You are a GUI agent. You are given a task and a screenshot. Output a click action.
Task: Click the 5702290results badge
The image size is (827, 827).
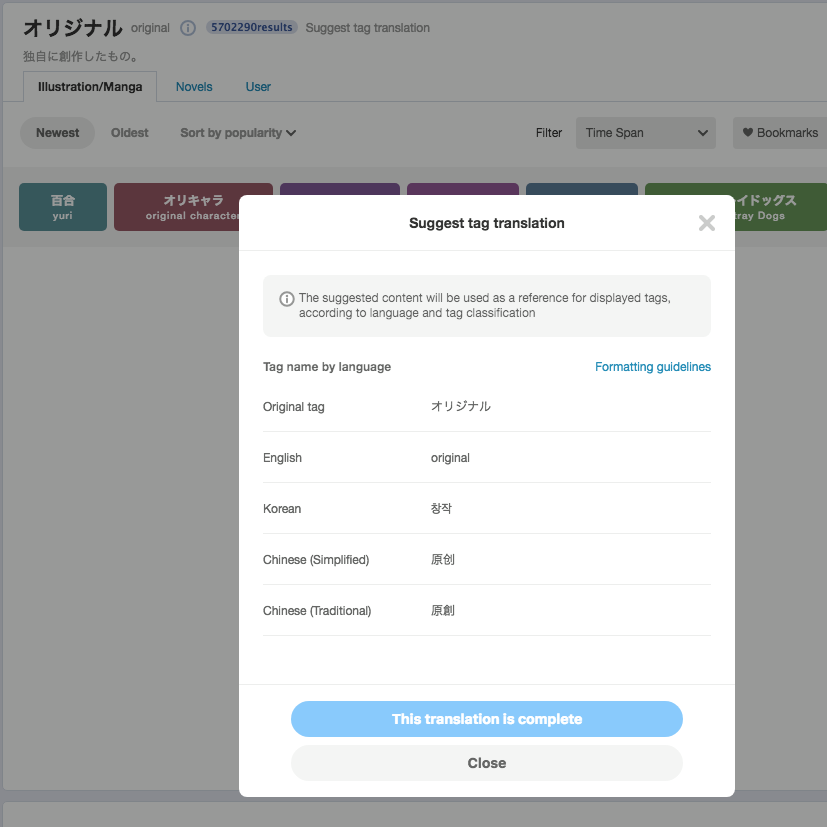pos(252,27)
